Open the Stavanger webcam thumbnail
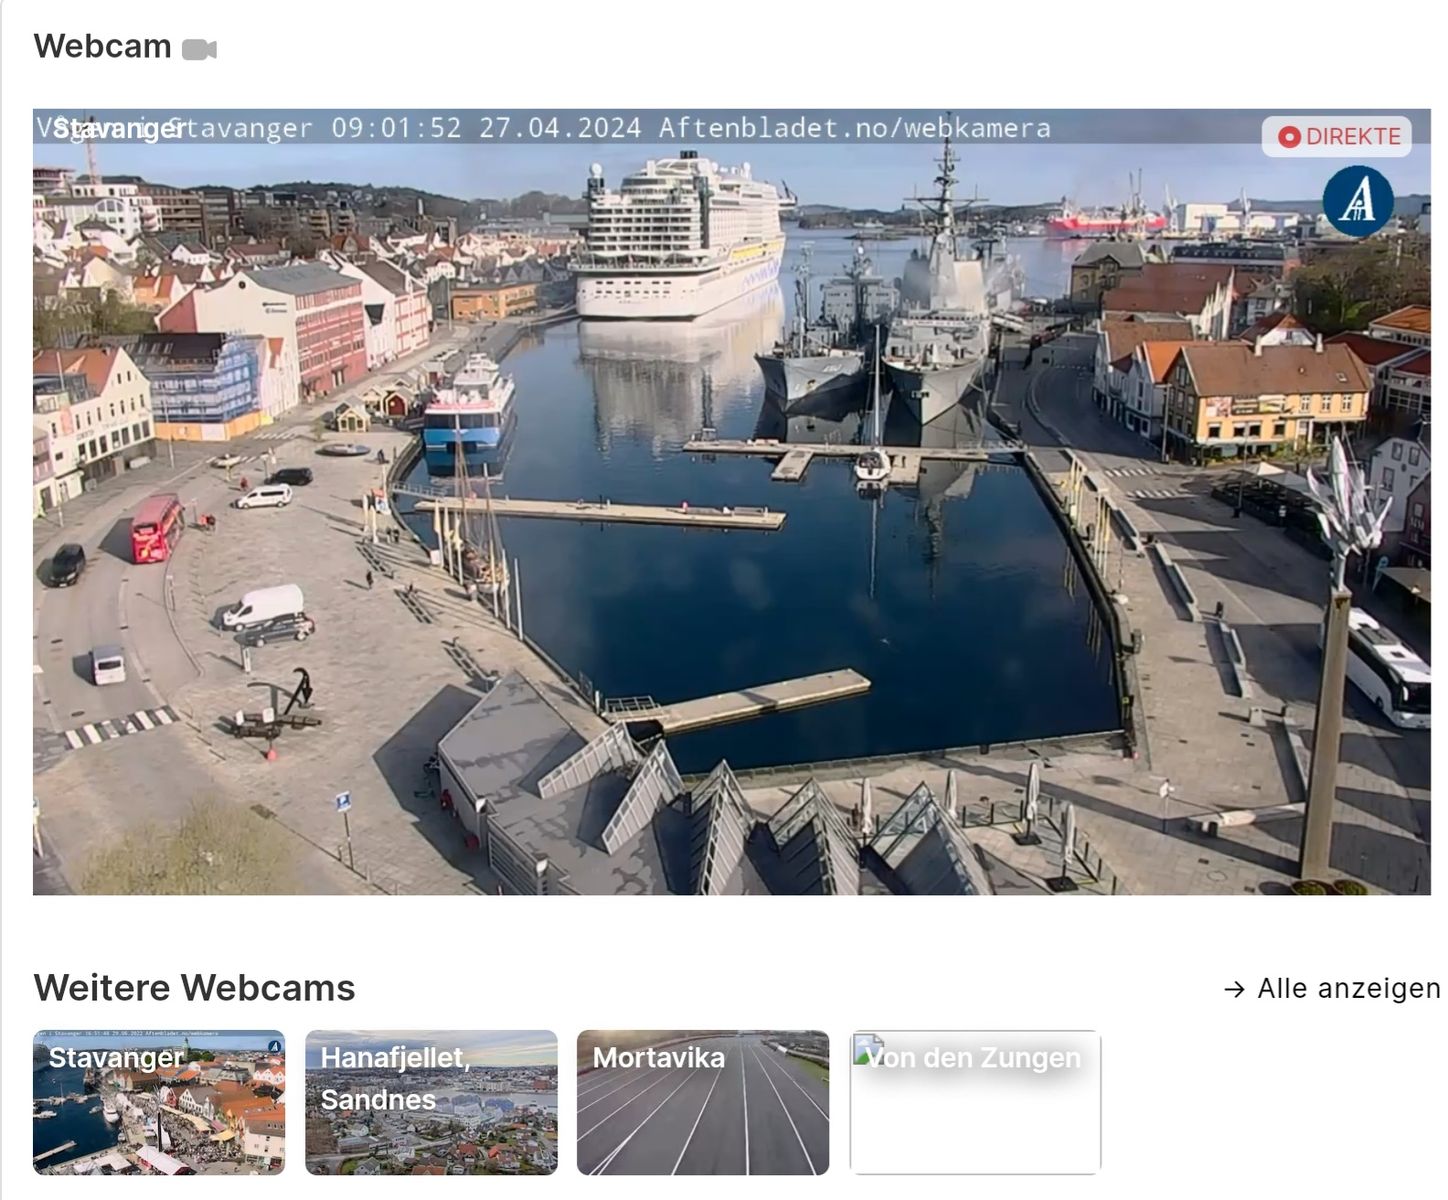 159,1102
